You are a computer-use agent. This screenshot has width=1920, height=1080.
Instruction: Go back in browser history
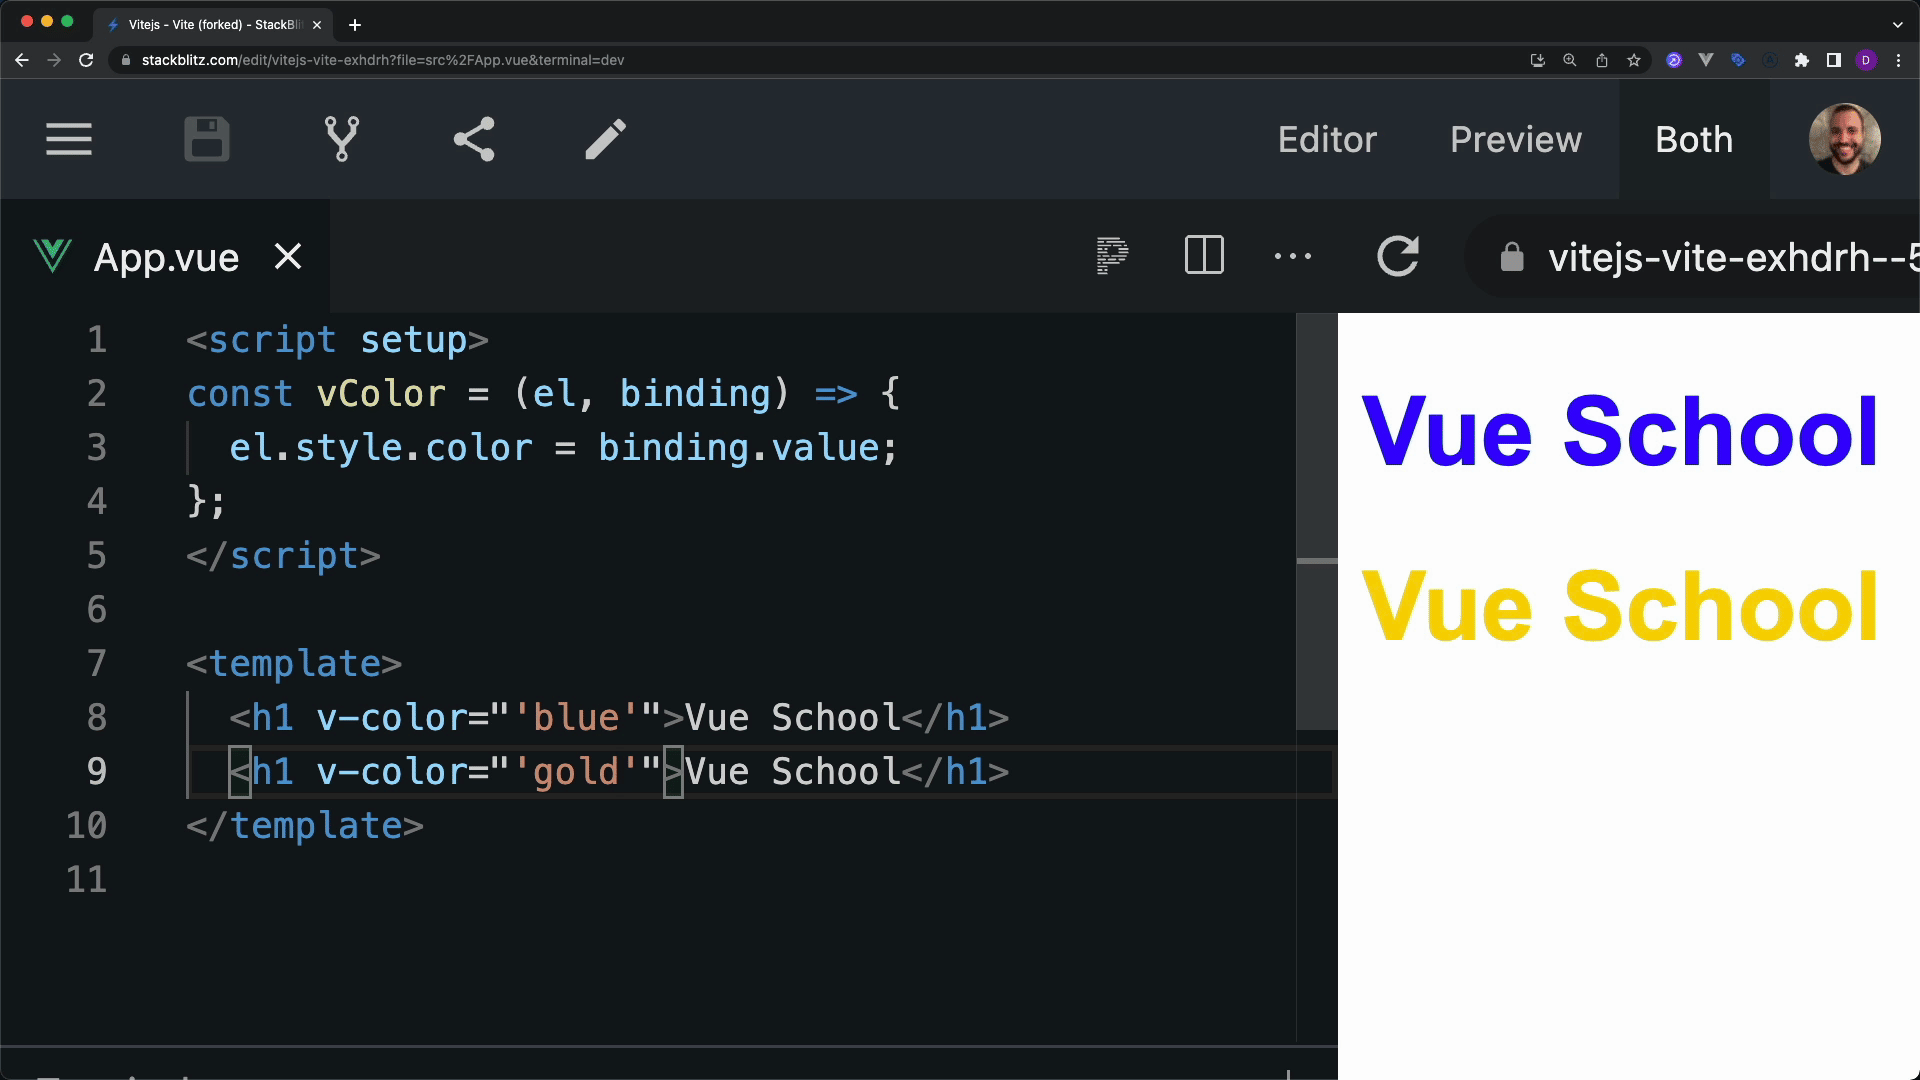tap(22, 60)
